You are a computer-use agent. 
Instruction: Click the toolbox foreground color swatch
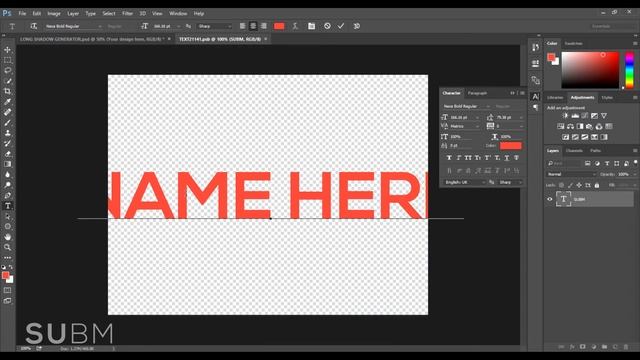(x=5, y=276)
